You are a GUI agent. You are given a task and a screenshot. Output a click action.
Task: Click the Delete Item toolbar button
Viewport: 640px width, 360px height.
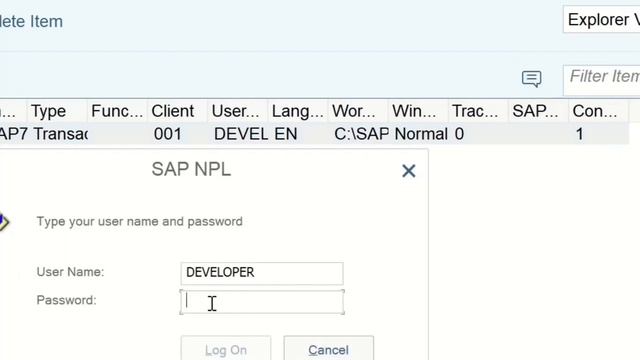pos(31,21)
